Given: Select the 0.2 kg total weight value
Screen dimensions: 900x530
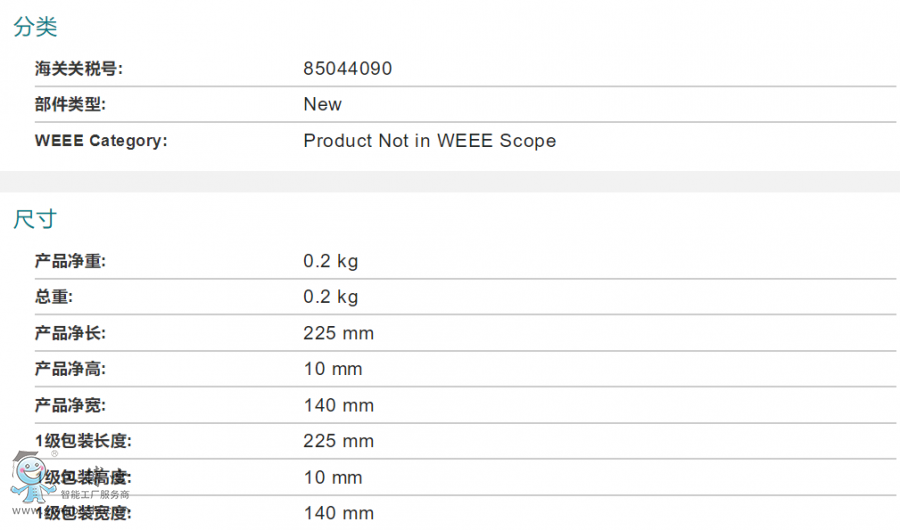Looking at the screenshot, I should (331, 297).
